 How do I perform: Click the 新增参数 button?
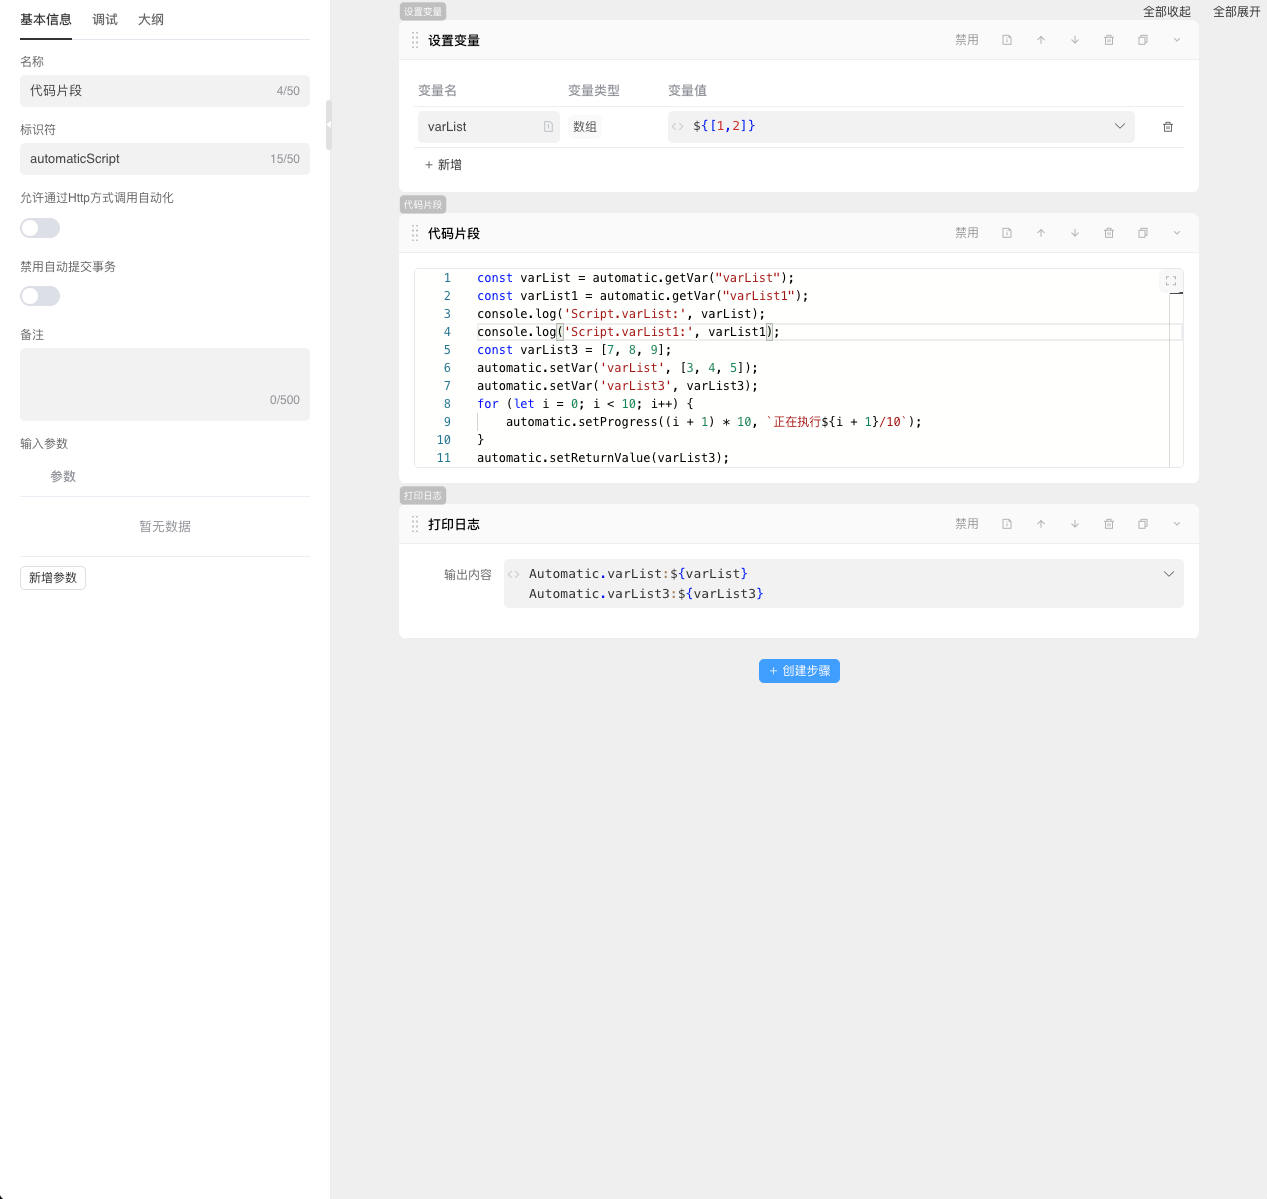point(53,578)
